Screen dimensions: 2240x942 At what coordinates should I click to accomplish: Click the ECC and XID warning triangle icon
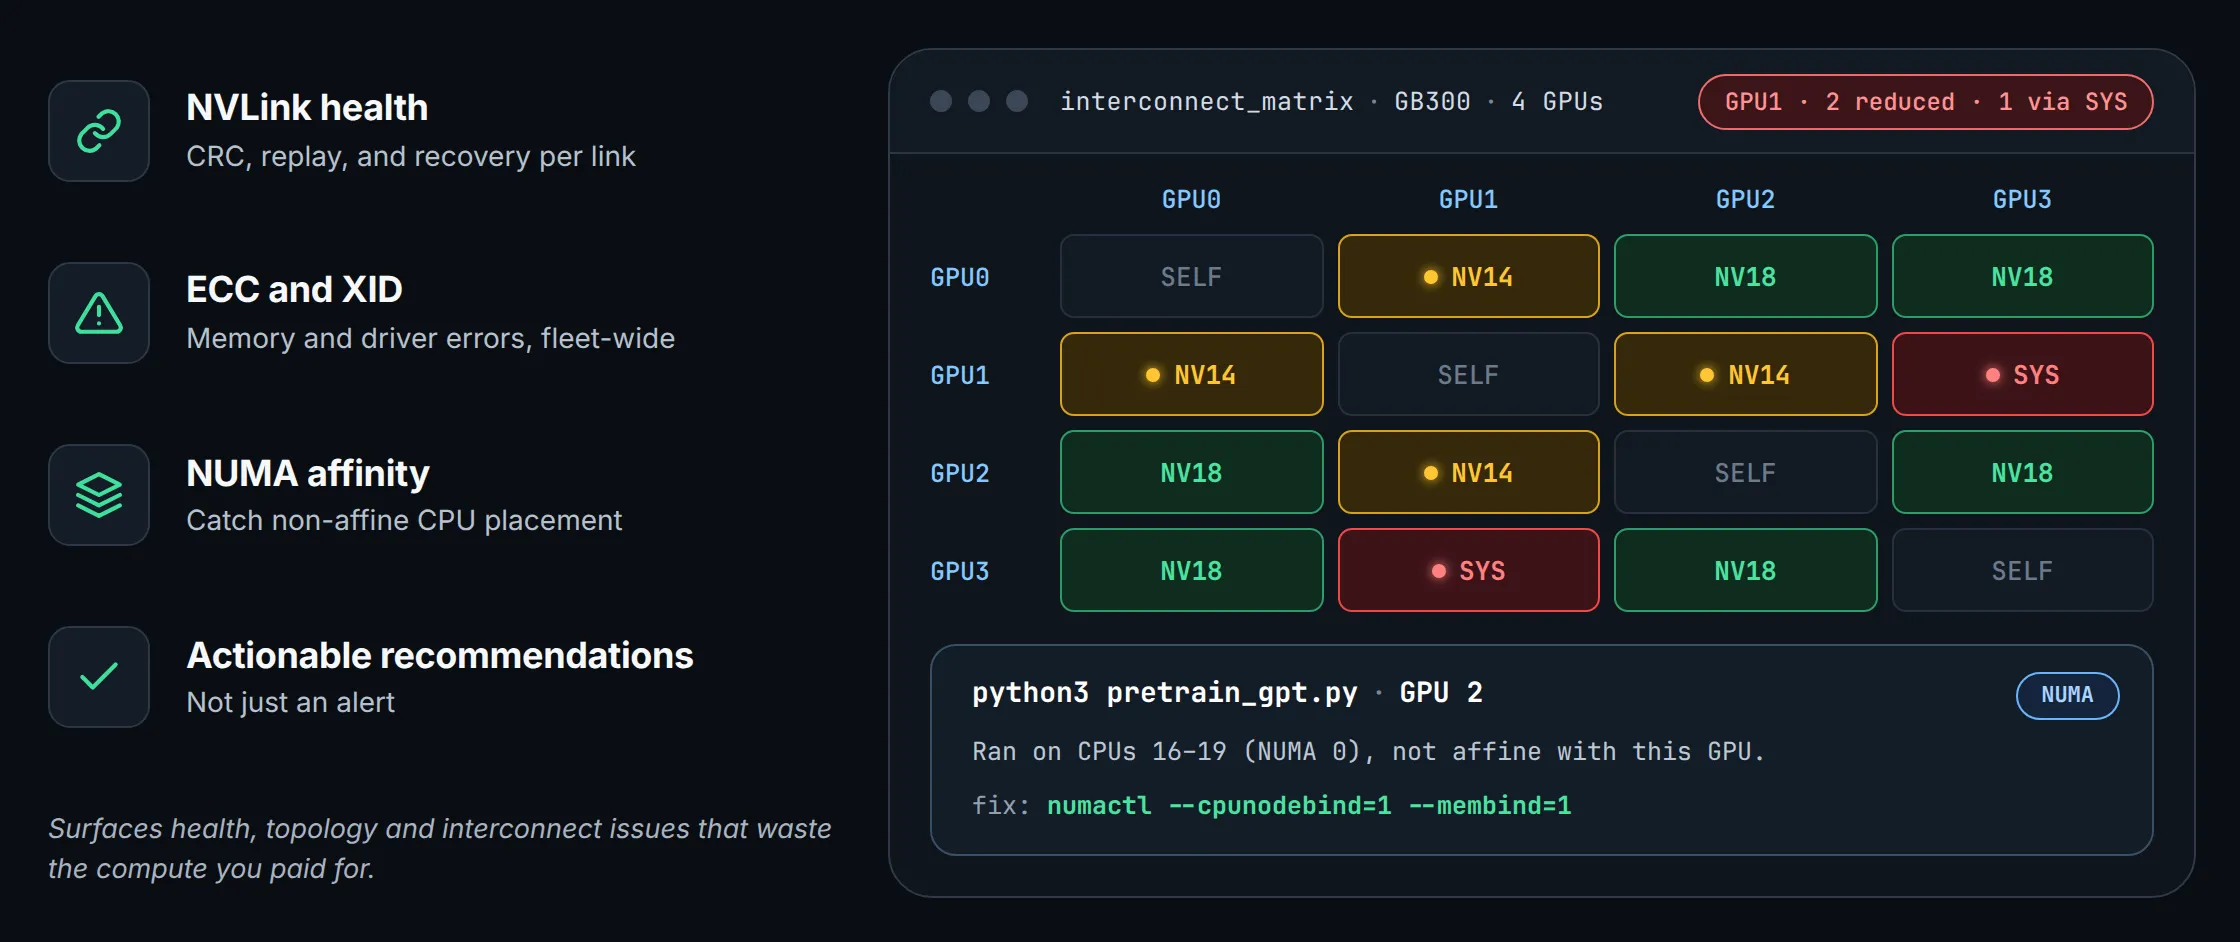coord(99,313)
